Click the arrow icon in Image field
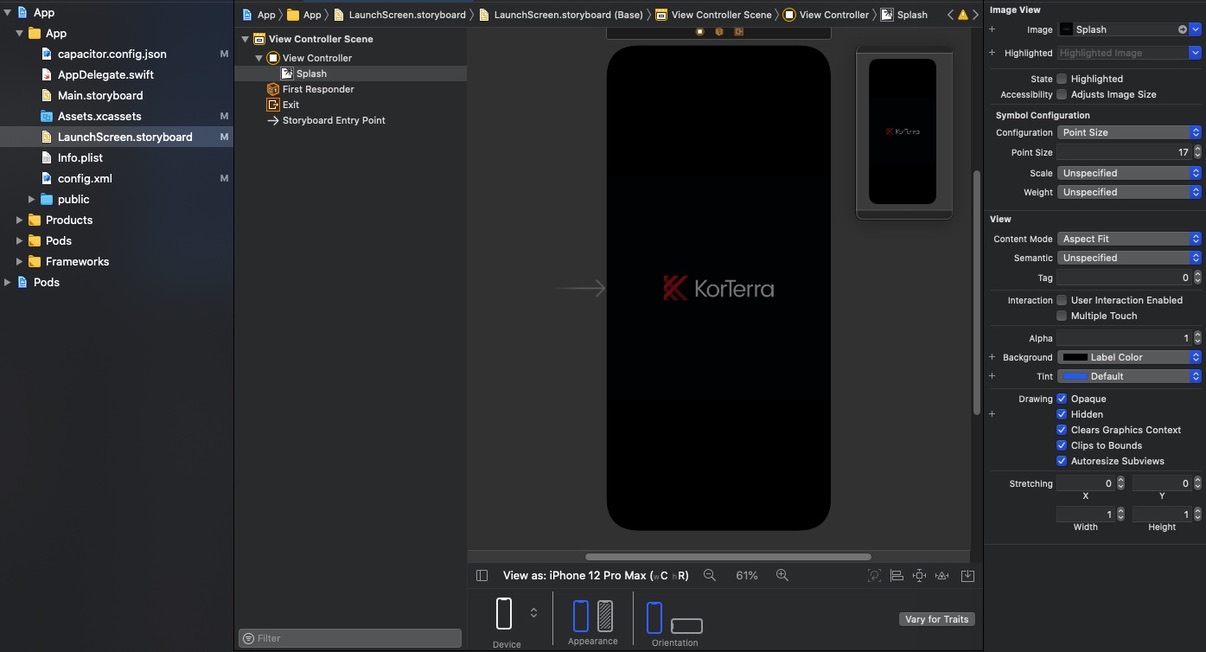Image resolution: width=1206 pixels, height=652 pixels. click(x=1182, y=30)
